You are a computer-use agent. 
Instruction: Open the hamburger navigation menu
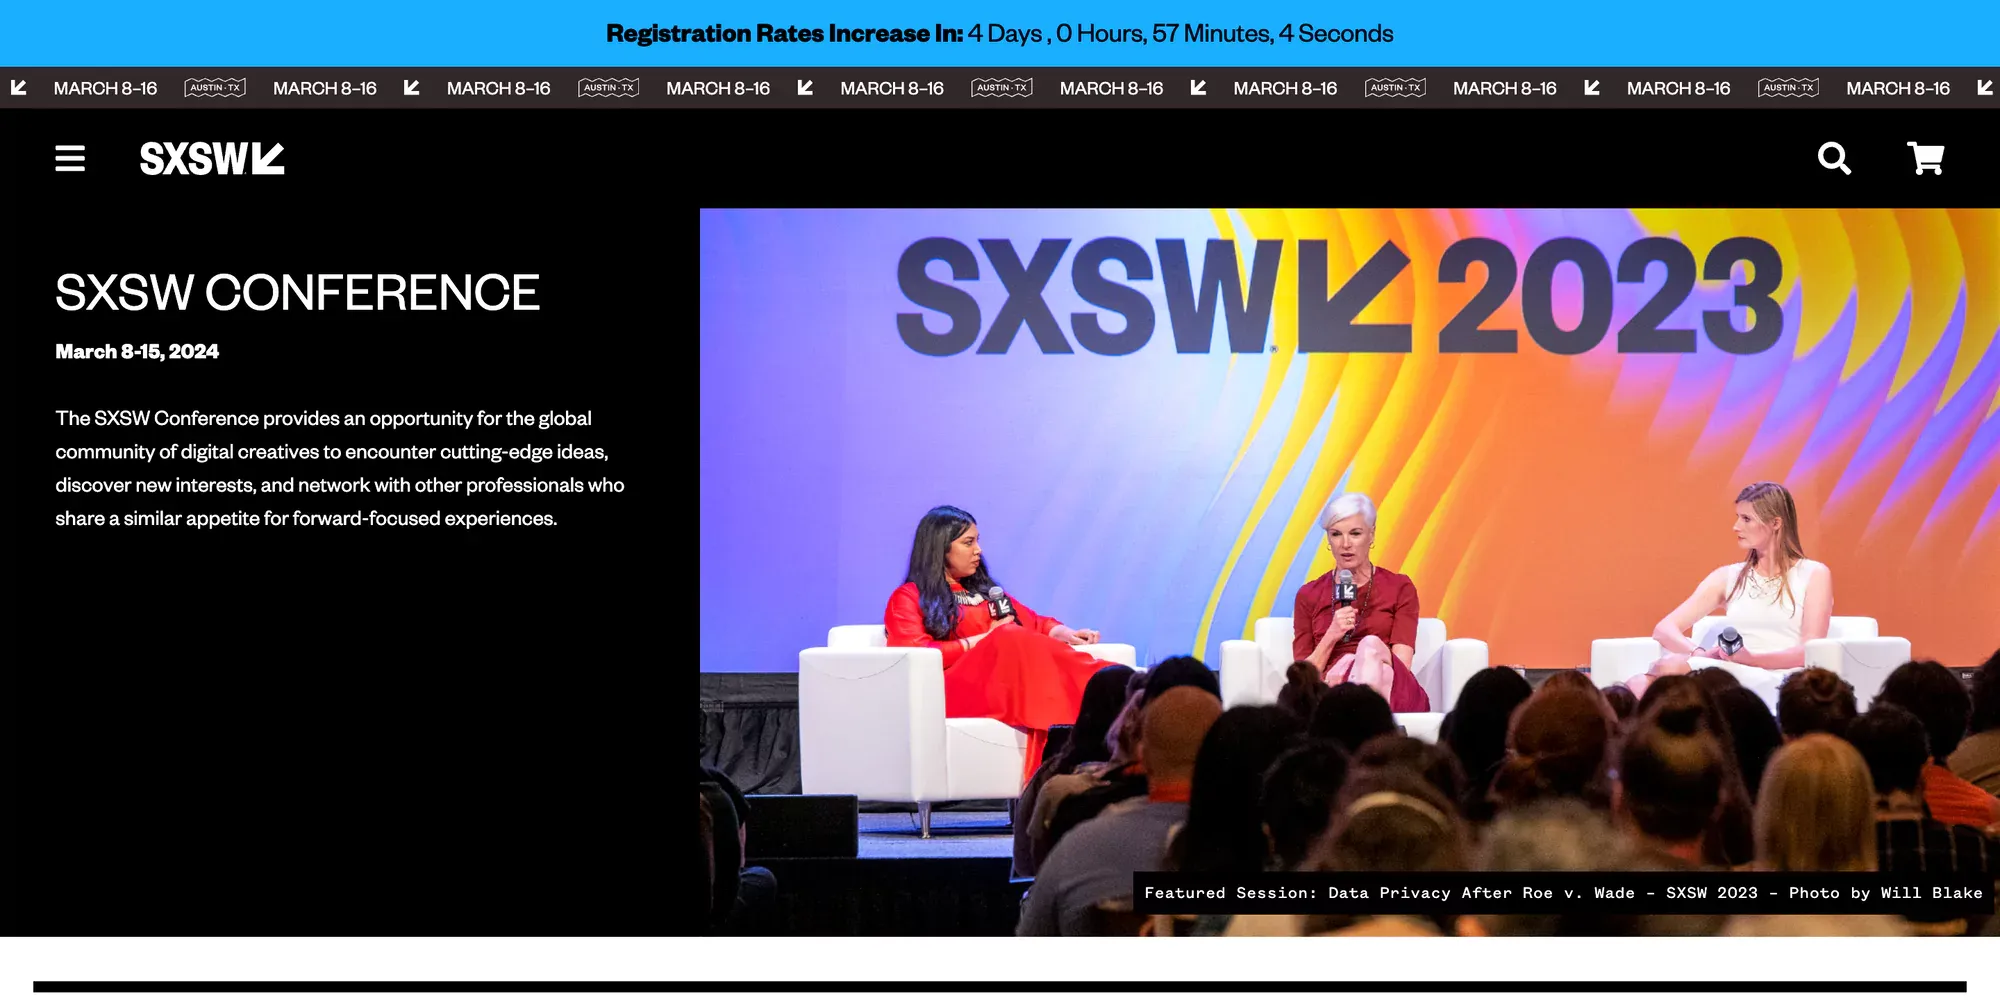[70, 158]
